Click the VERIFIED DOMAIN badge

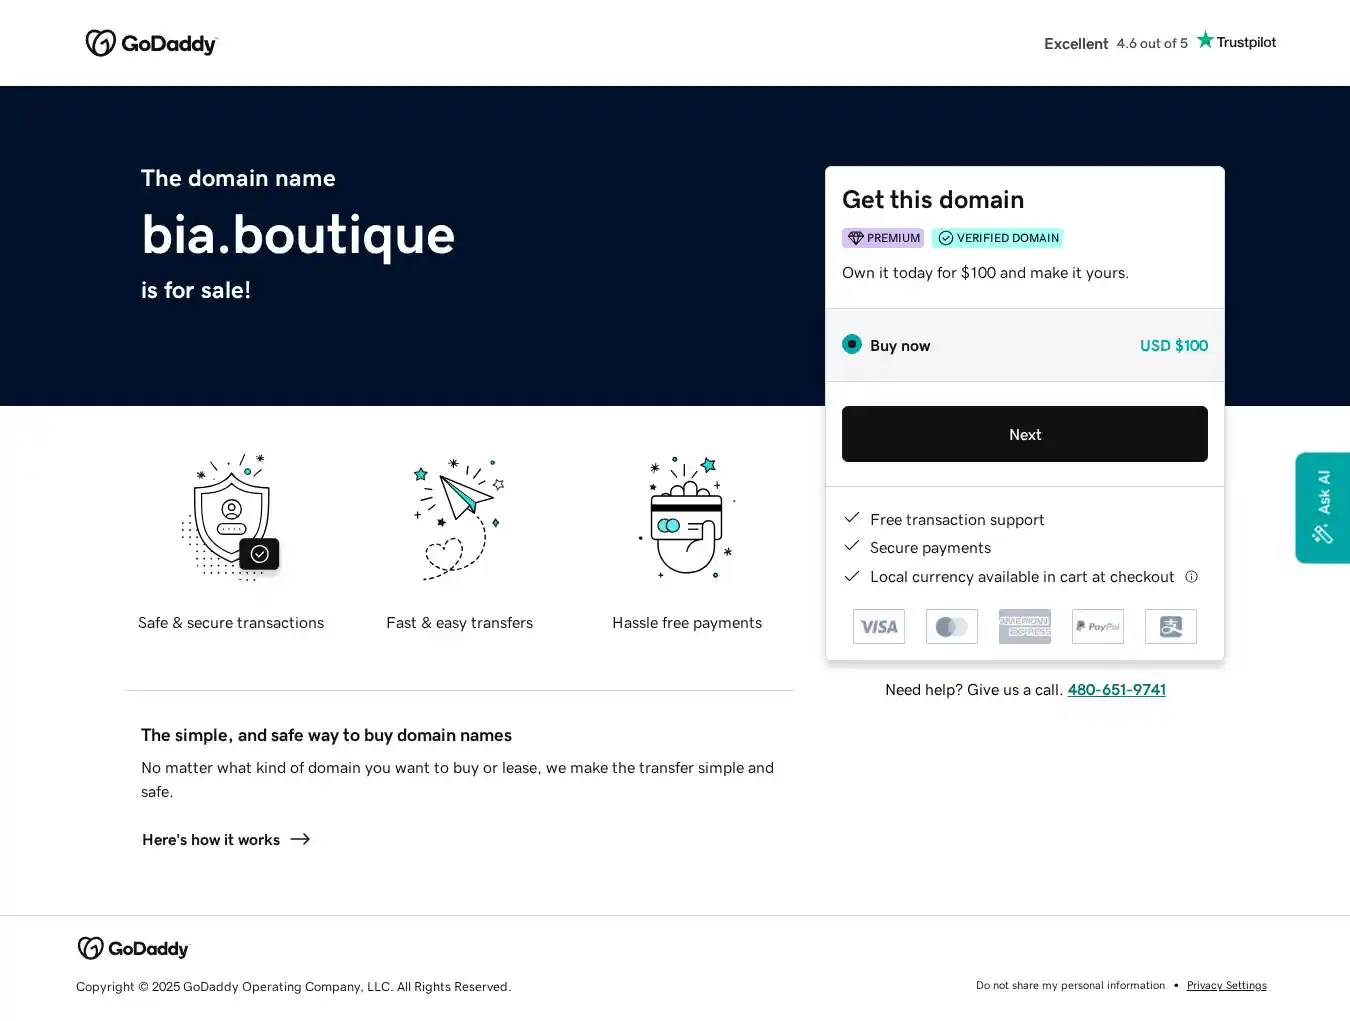(x=997, y=238)
